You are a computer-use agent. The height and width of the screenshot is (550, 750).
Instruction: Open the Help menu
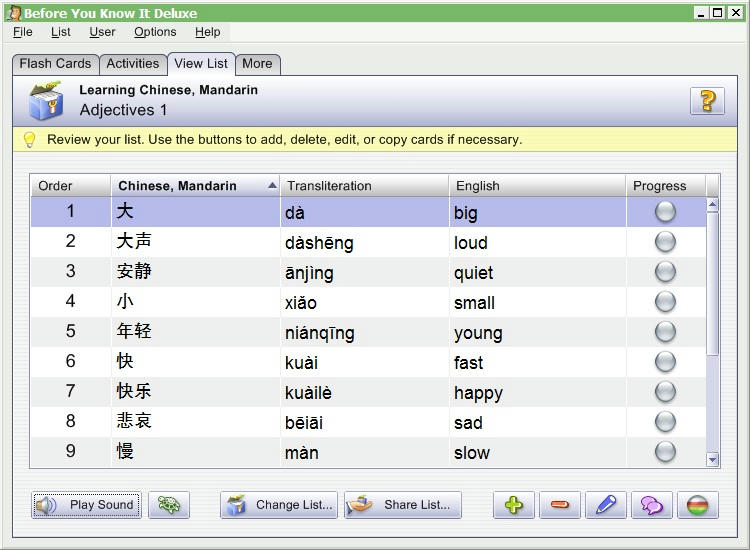pyautogui.click(x=208, y=32)
